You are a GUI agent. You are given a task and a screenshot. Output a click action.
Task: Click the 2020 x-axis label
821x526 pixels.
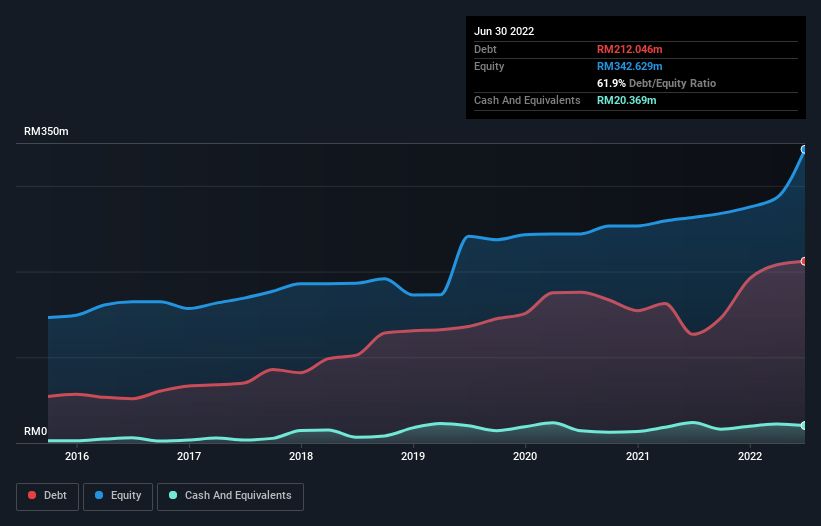click(525, 456)
